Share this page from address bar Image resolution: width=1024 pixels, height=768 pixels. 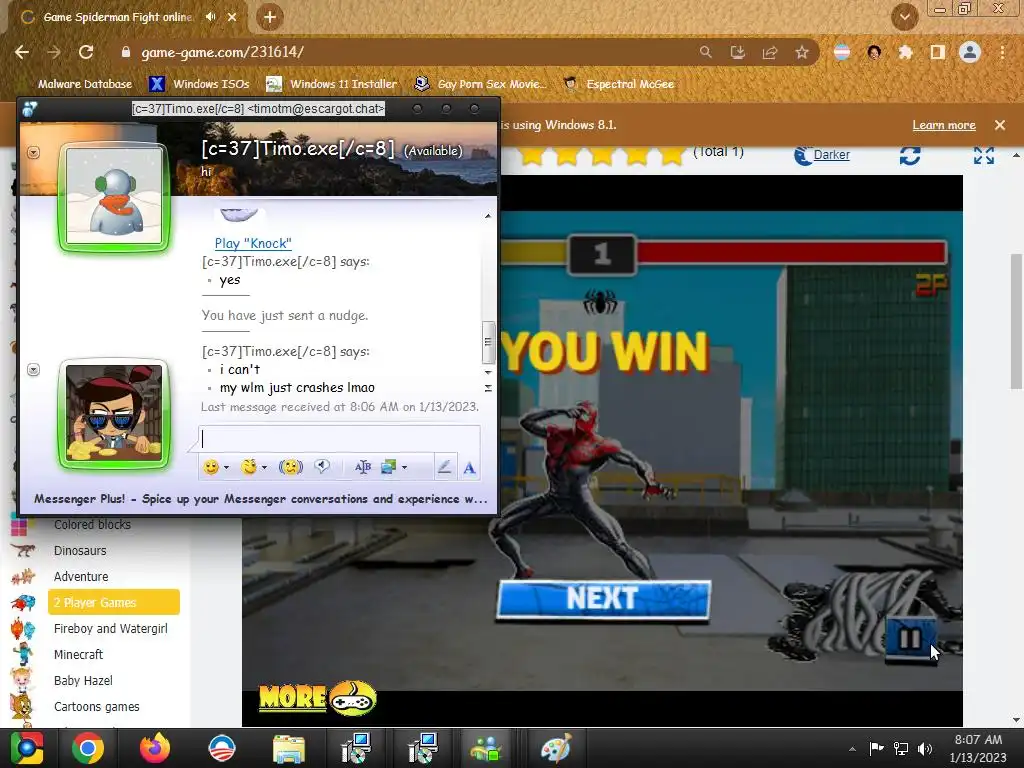point(769,52)
